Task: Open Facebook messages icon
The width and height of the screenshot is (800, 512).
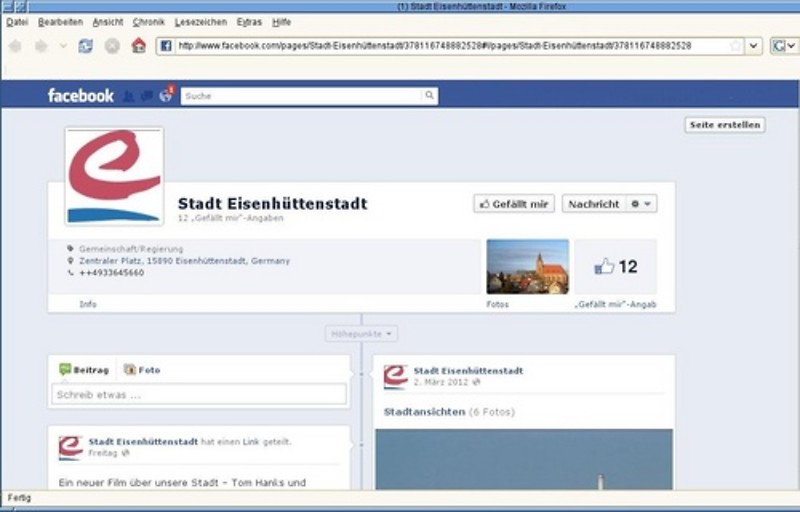Action: 147,96
